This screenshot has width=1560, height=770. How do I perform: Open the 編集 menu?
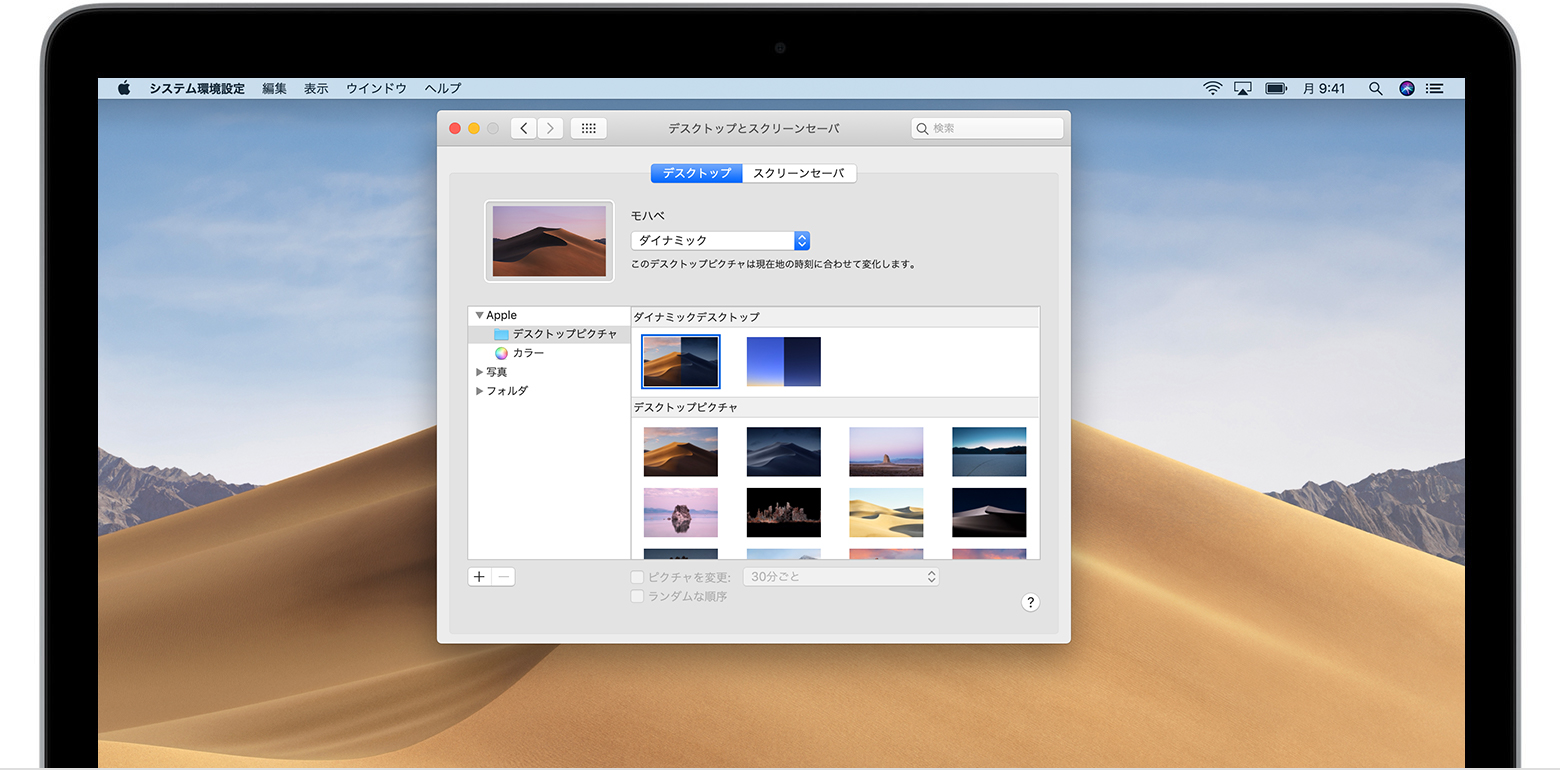275,88
